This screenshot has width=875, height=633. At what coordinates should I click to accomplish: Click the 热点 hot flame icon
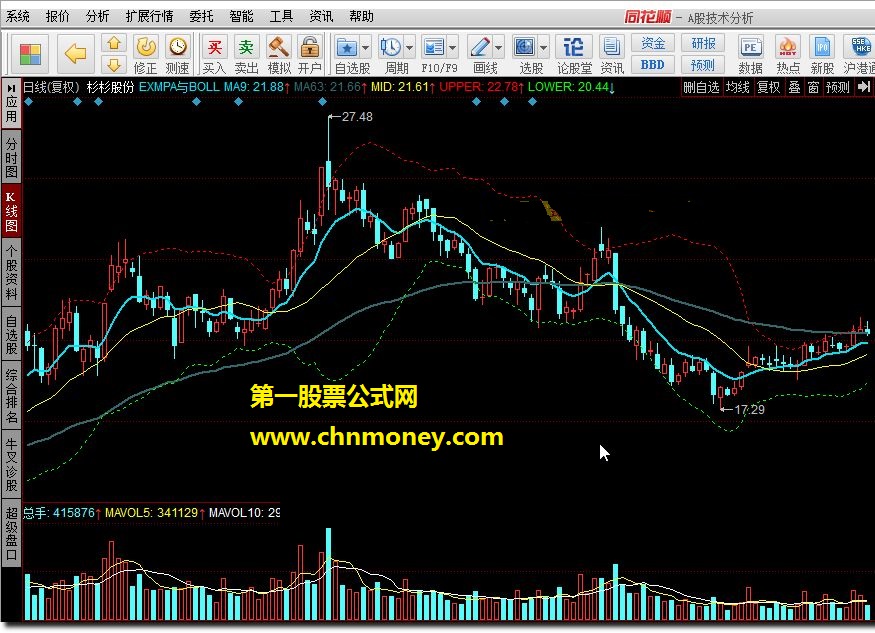point(787,47)
